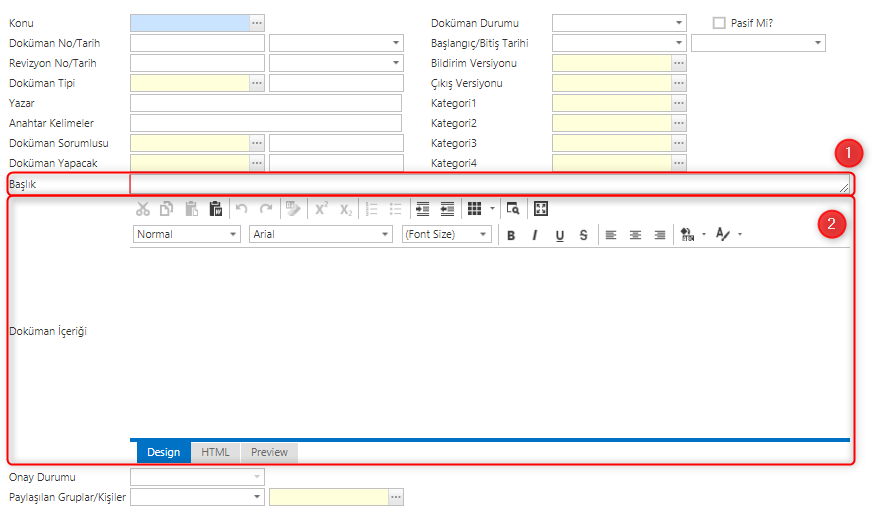The height and width of the screenshot is (517, 883).
Task: Switch to the Design tab
Action: point(163,452)
